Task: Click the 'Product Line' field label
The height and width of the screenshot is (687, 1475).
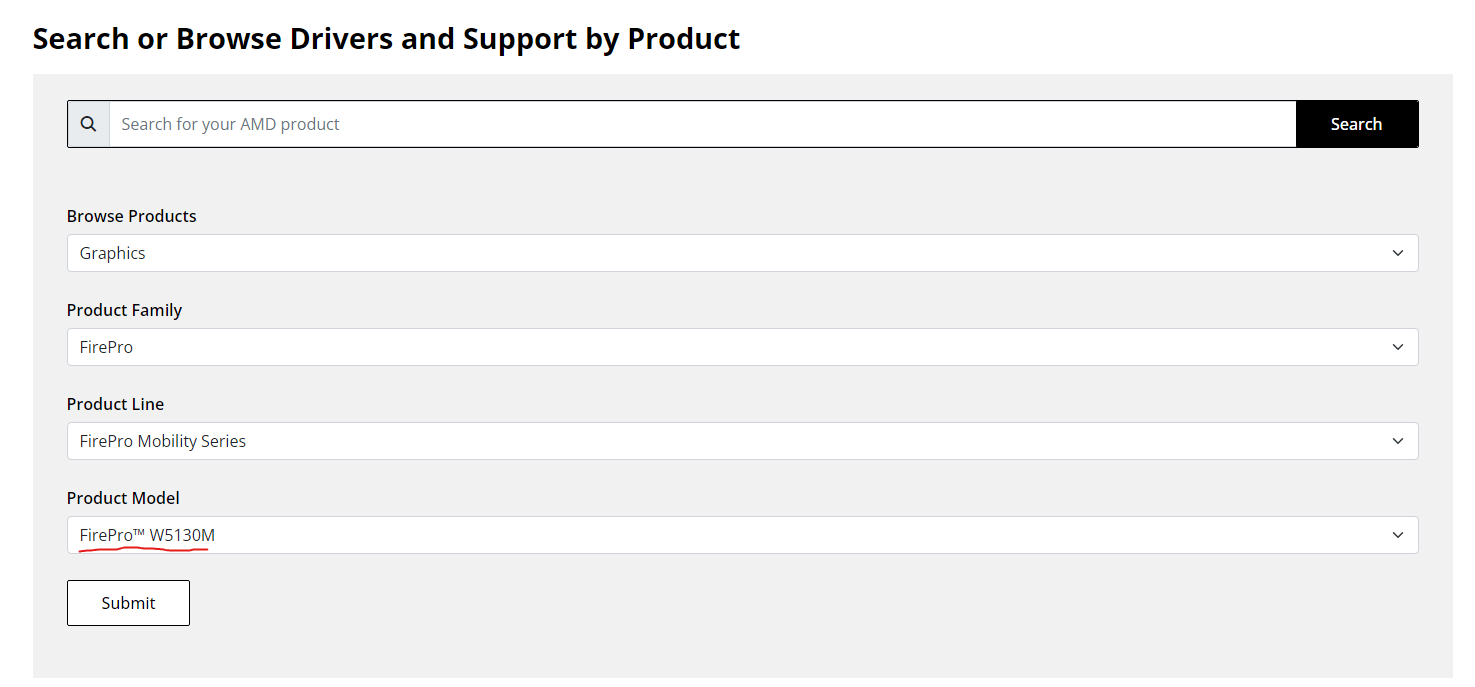Action: [115, 404]
